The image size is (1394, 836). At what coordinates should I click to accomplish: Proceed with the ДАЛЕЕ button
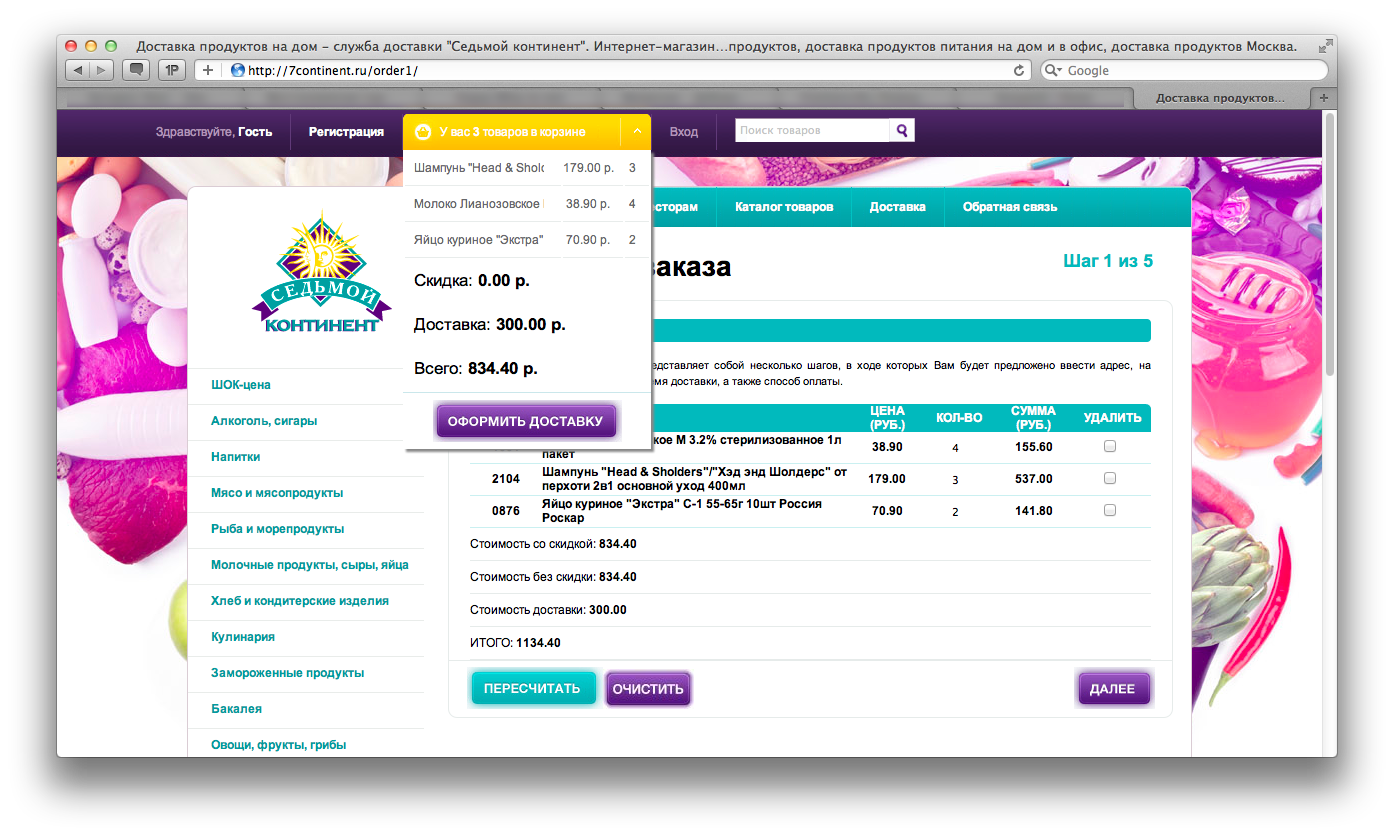[x=1112, y=688]
